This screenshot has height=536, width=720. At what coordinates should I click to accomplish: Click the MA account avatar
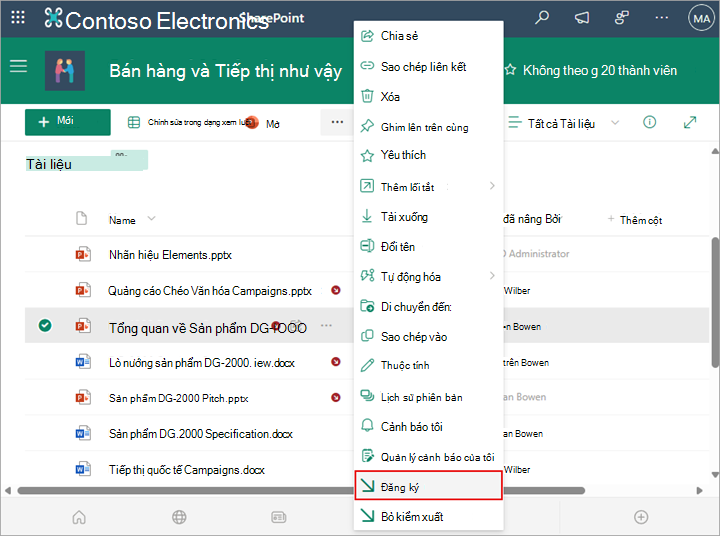701,19
